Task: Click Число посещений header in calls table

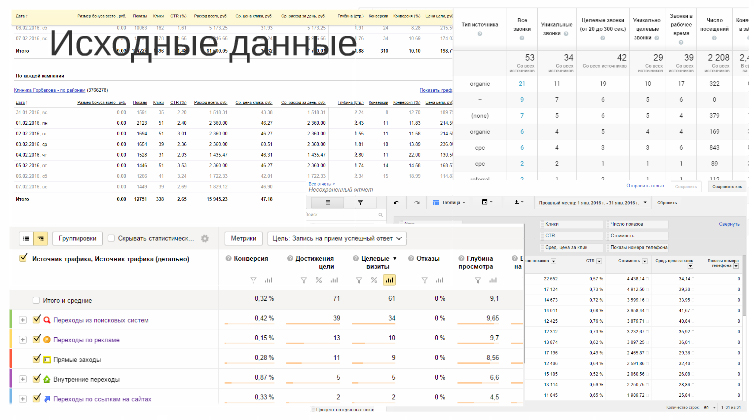Action: [715, 25]
